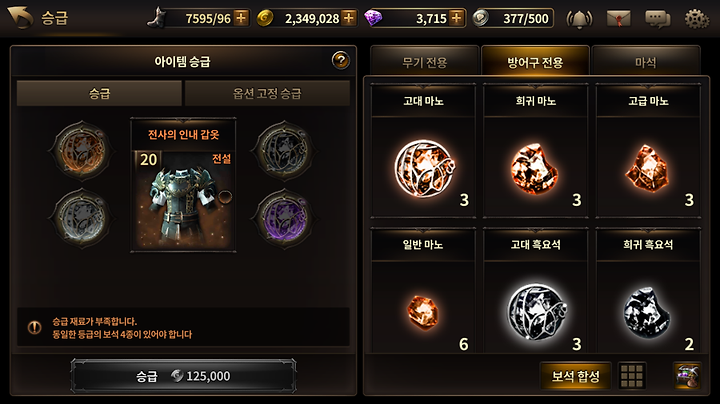This screenshot has height=404, width=720.
Task: Go back using the arrow icon
Action: pyautogui.click(x=21, y=17)
